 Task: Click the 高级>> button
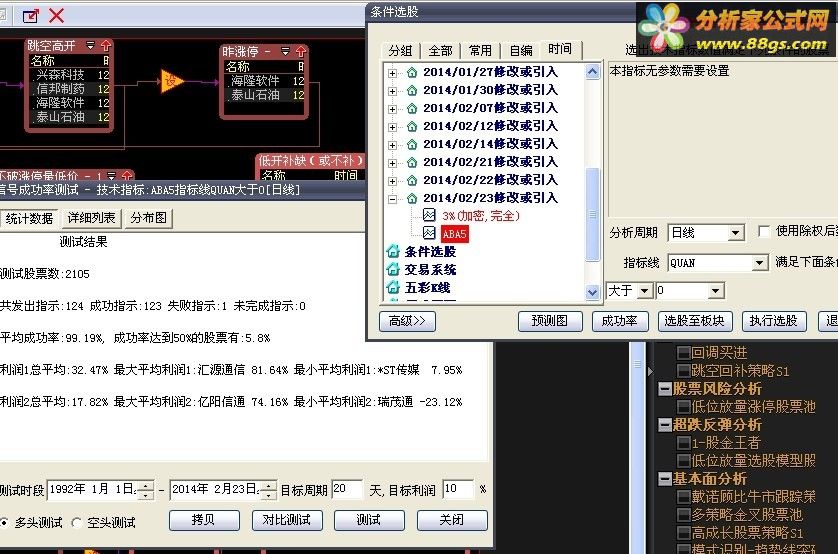pyautogui.click(x=407, y=321)
